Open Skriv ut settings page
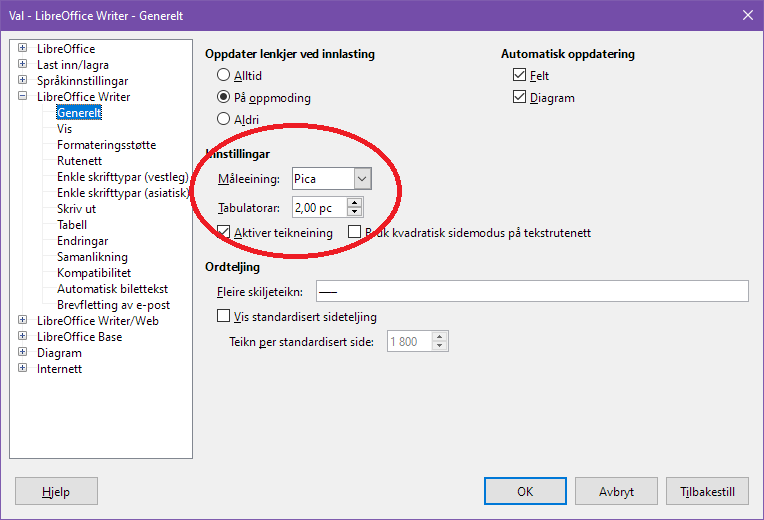The width and height of the screenshot is (764, 520). [x=76, y=209]
